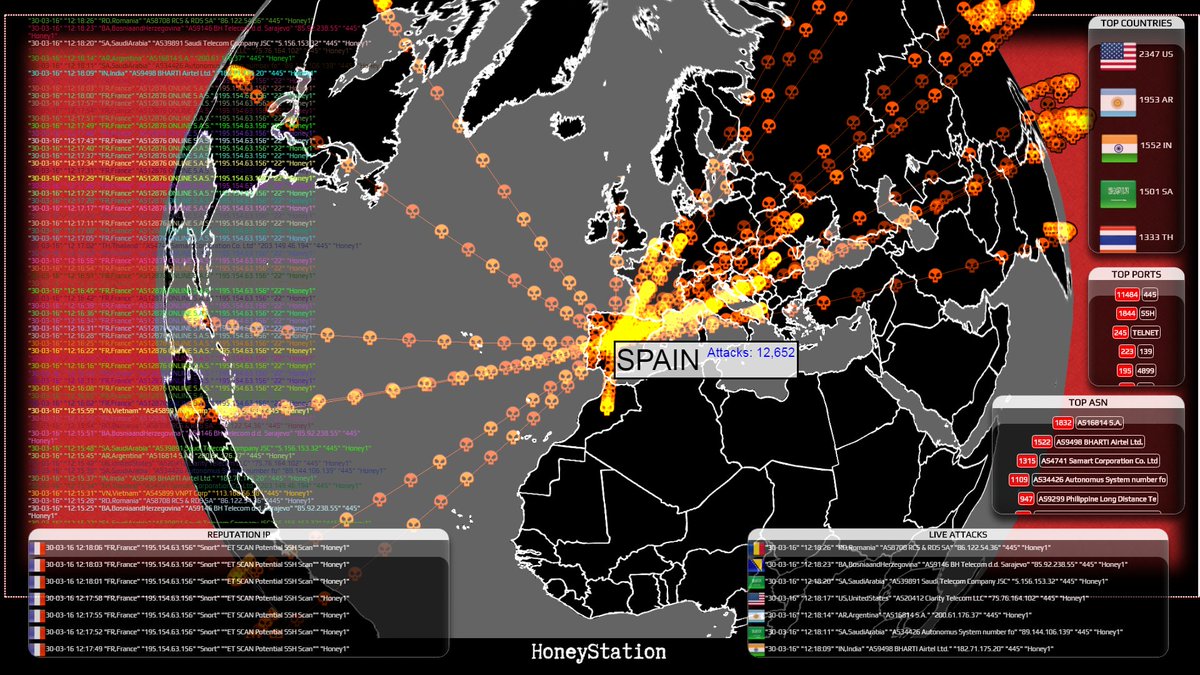
Task: Click the Argentina flag on the 12:18:14 attack row
Action: tap(757, 616)
